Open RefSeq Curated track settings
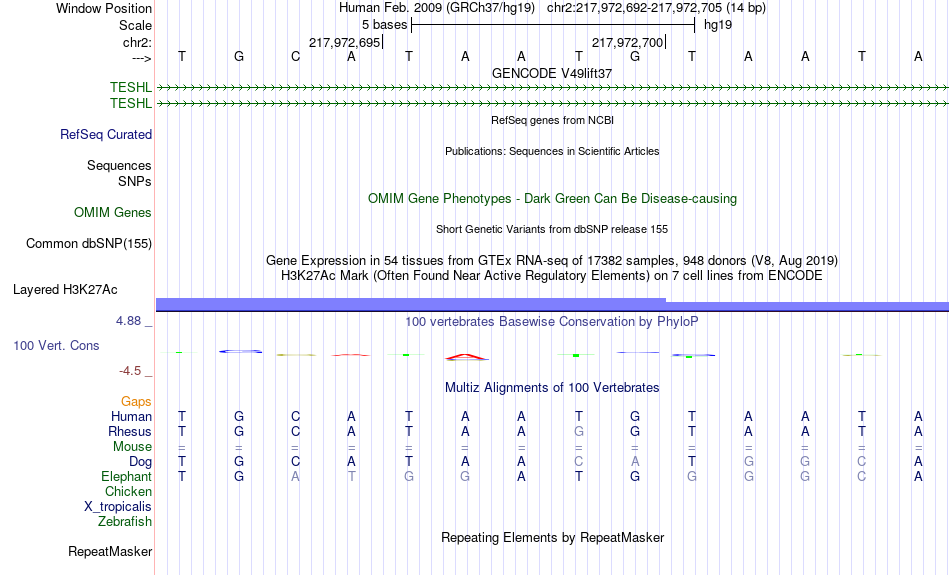950x575 pixels. (105, 135)
